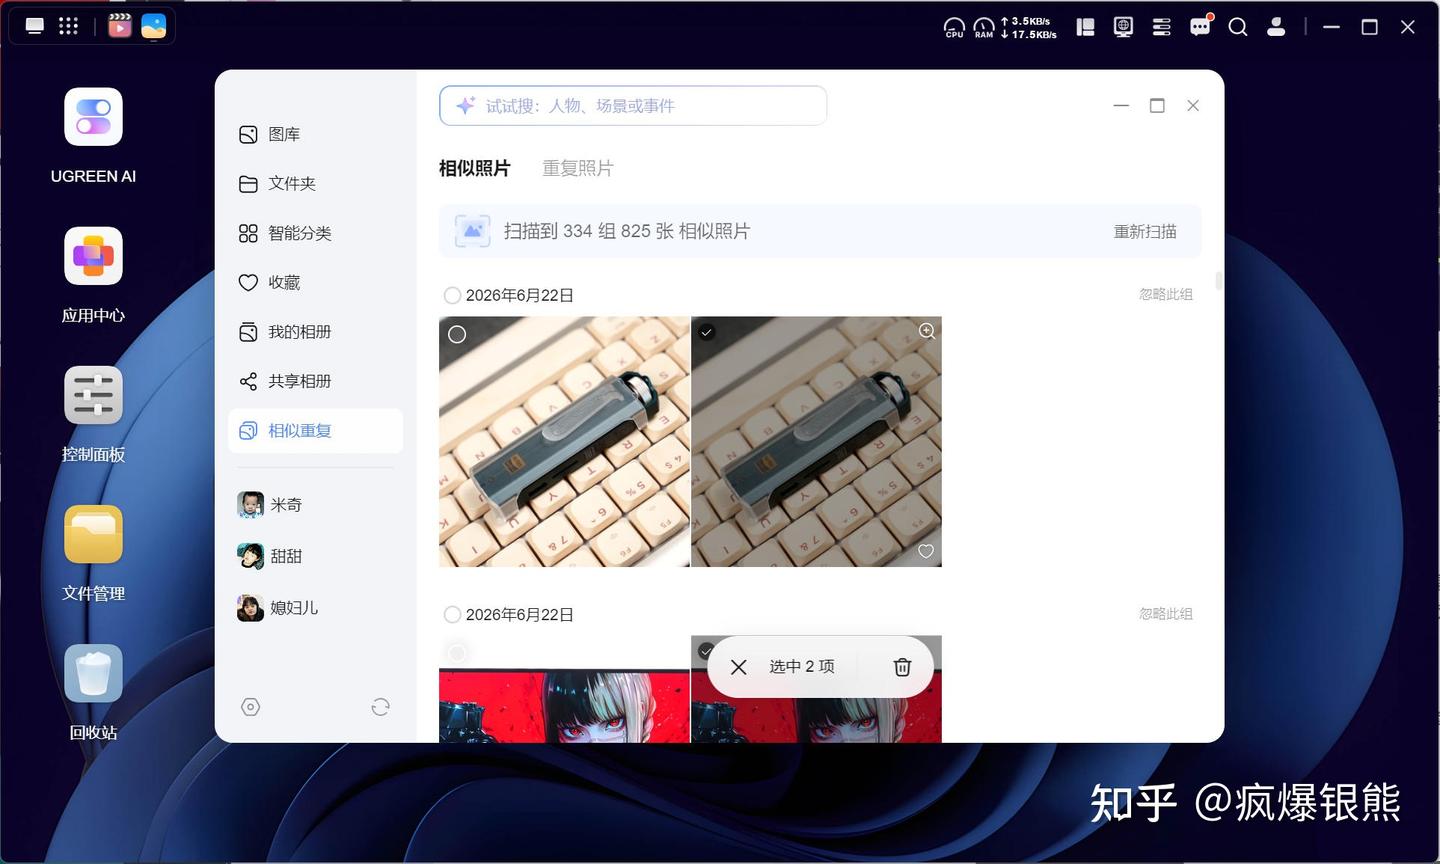Open the monitor icon in the top bar
The width and height of the screenshot is (1440, 864).
(1123, 27)
